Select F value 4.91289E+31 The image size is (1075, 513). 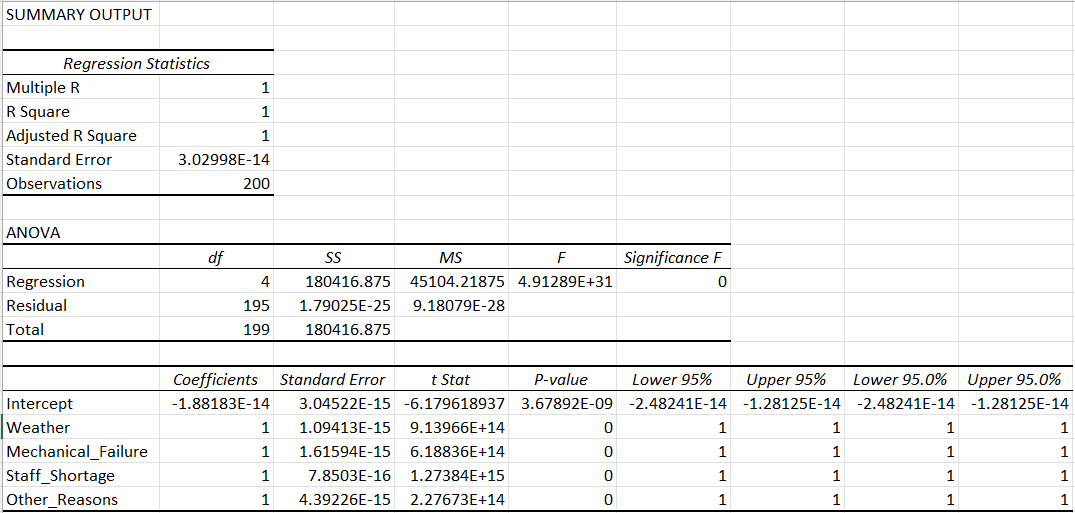point(562,282)
